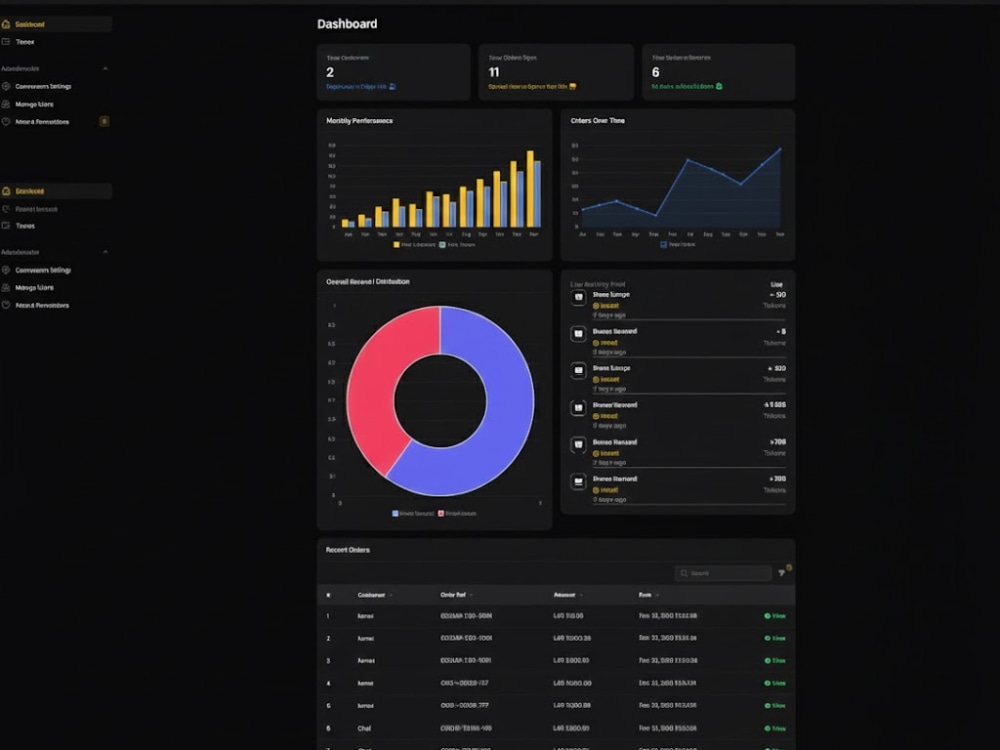Click the box icon of the fifth activity feed entry
Screen dimensions: 1000x750
click(x=578, y=445)
